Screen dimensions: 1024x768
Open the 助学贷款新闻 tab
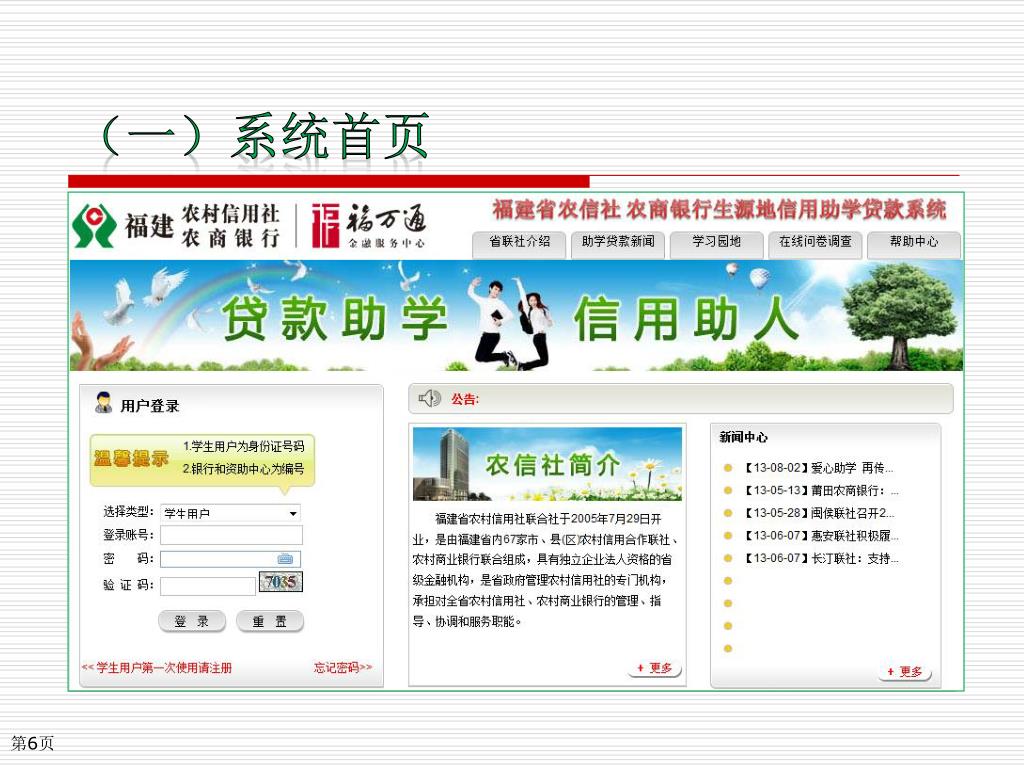[618, 243]
